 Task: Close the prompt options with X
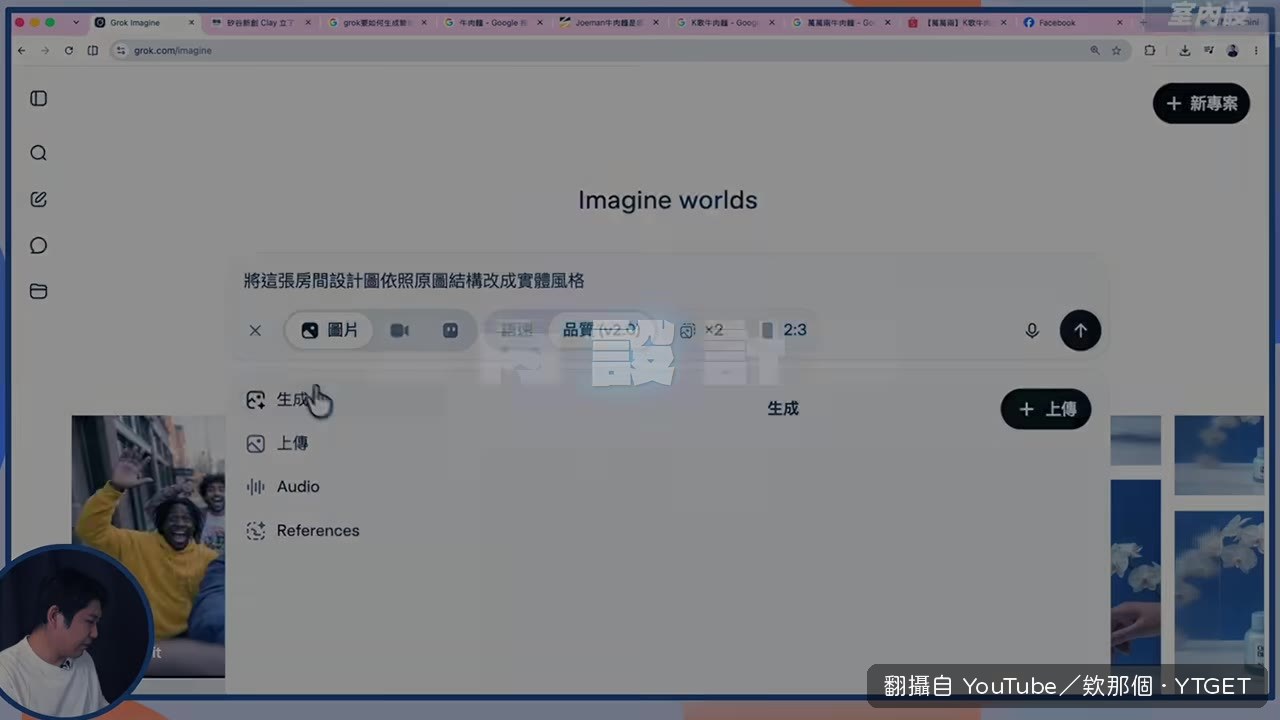pos(255,330)
